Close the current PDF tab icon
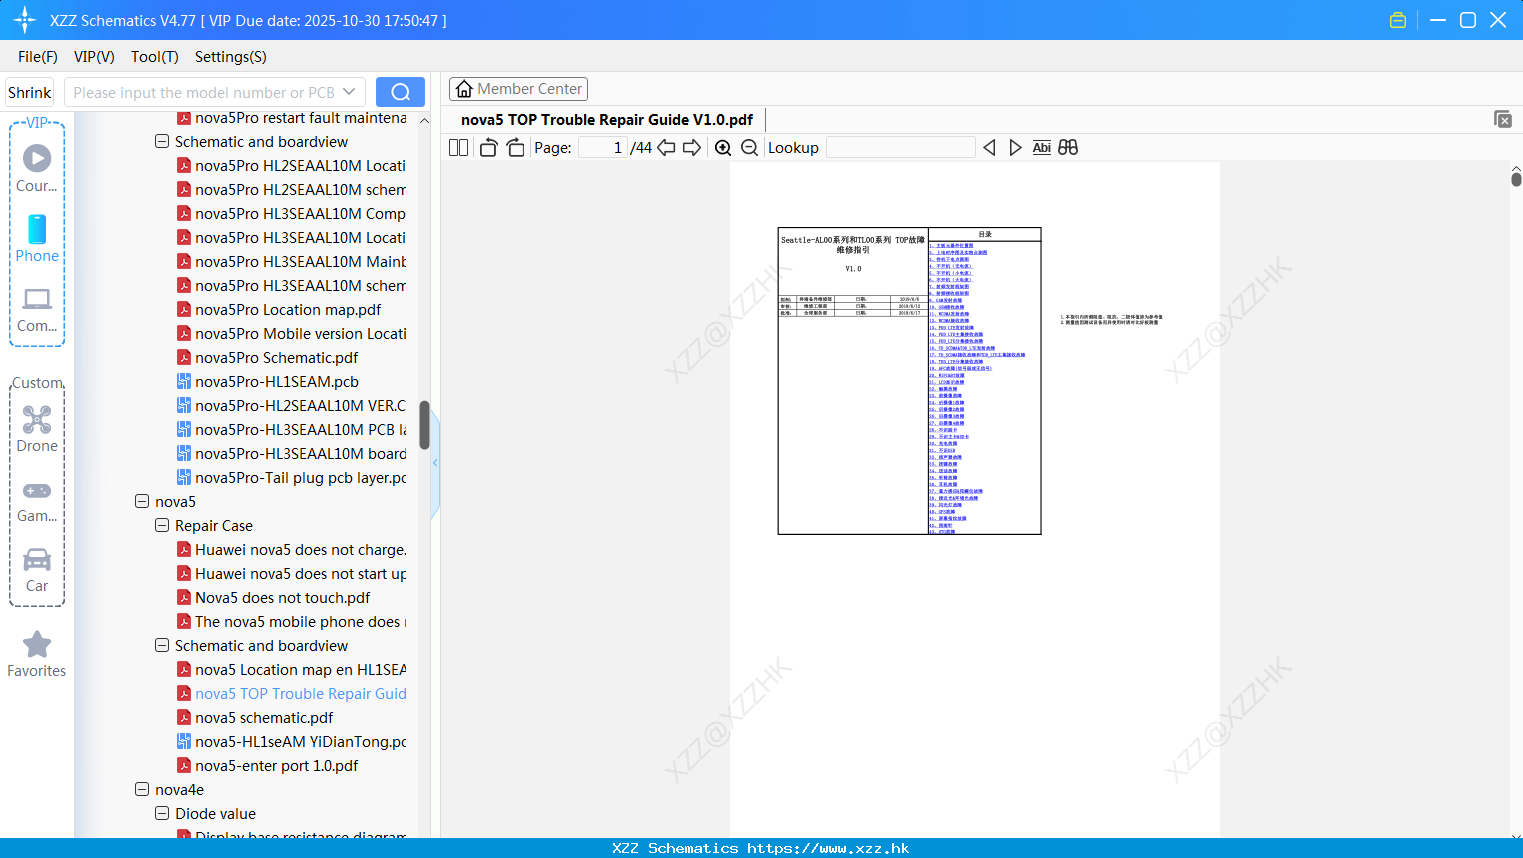The height and width of the screenshot is (858, 1523). click(x=1502, y=119)
